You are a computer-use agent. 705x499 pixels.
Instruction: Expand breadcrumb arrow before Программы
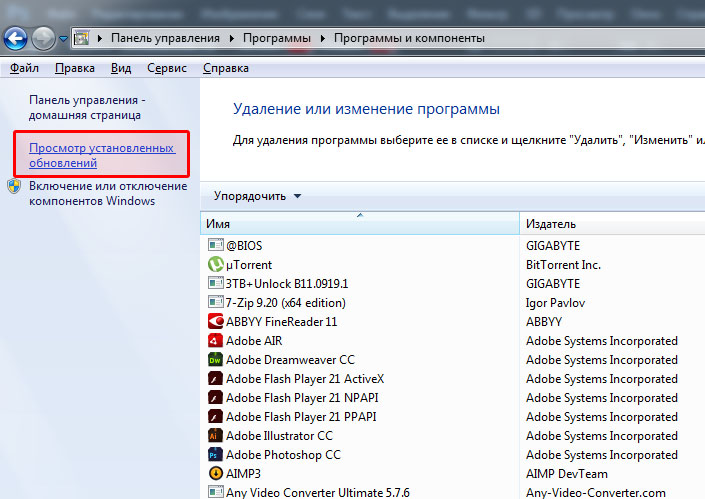click(232, 38)
